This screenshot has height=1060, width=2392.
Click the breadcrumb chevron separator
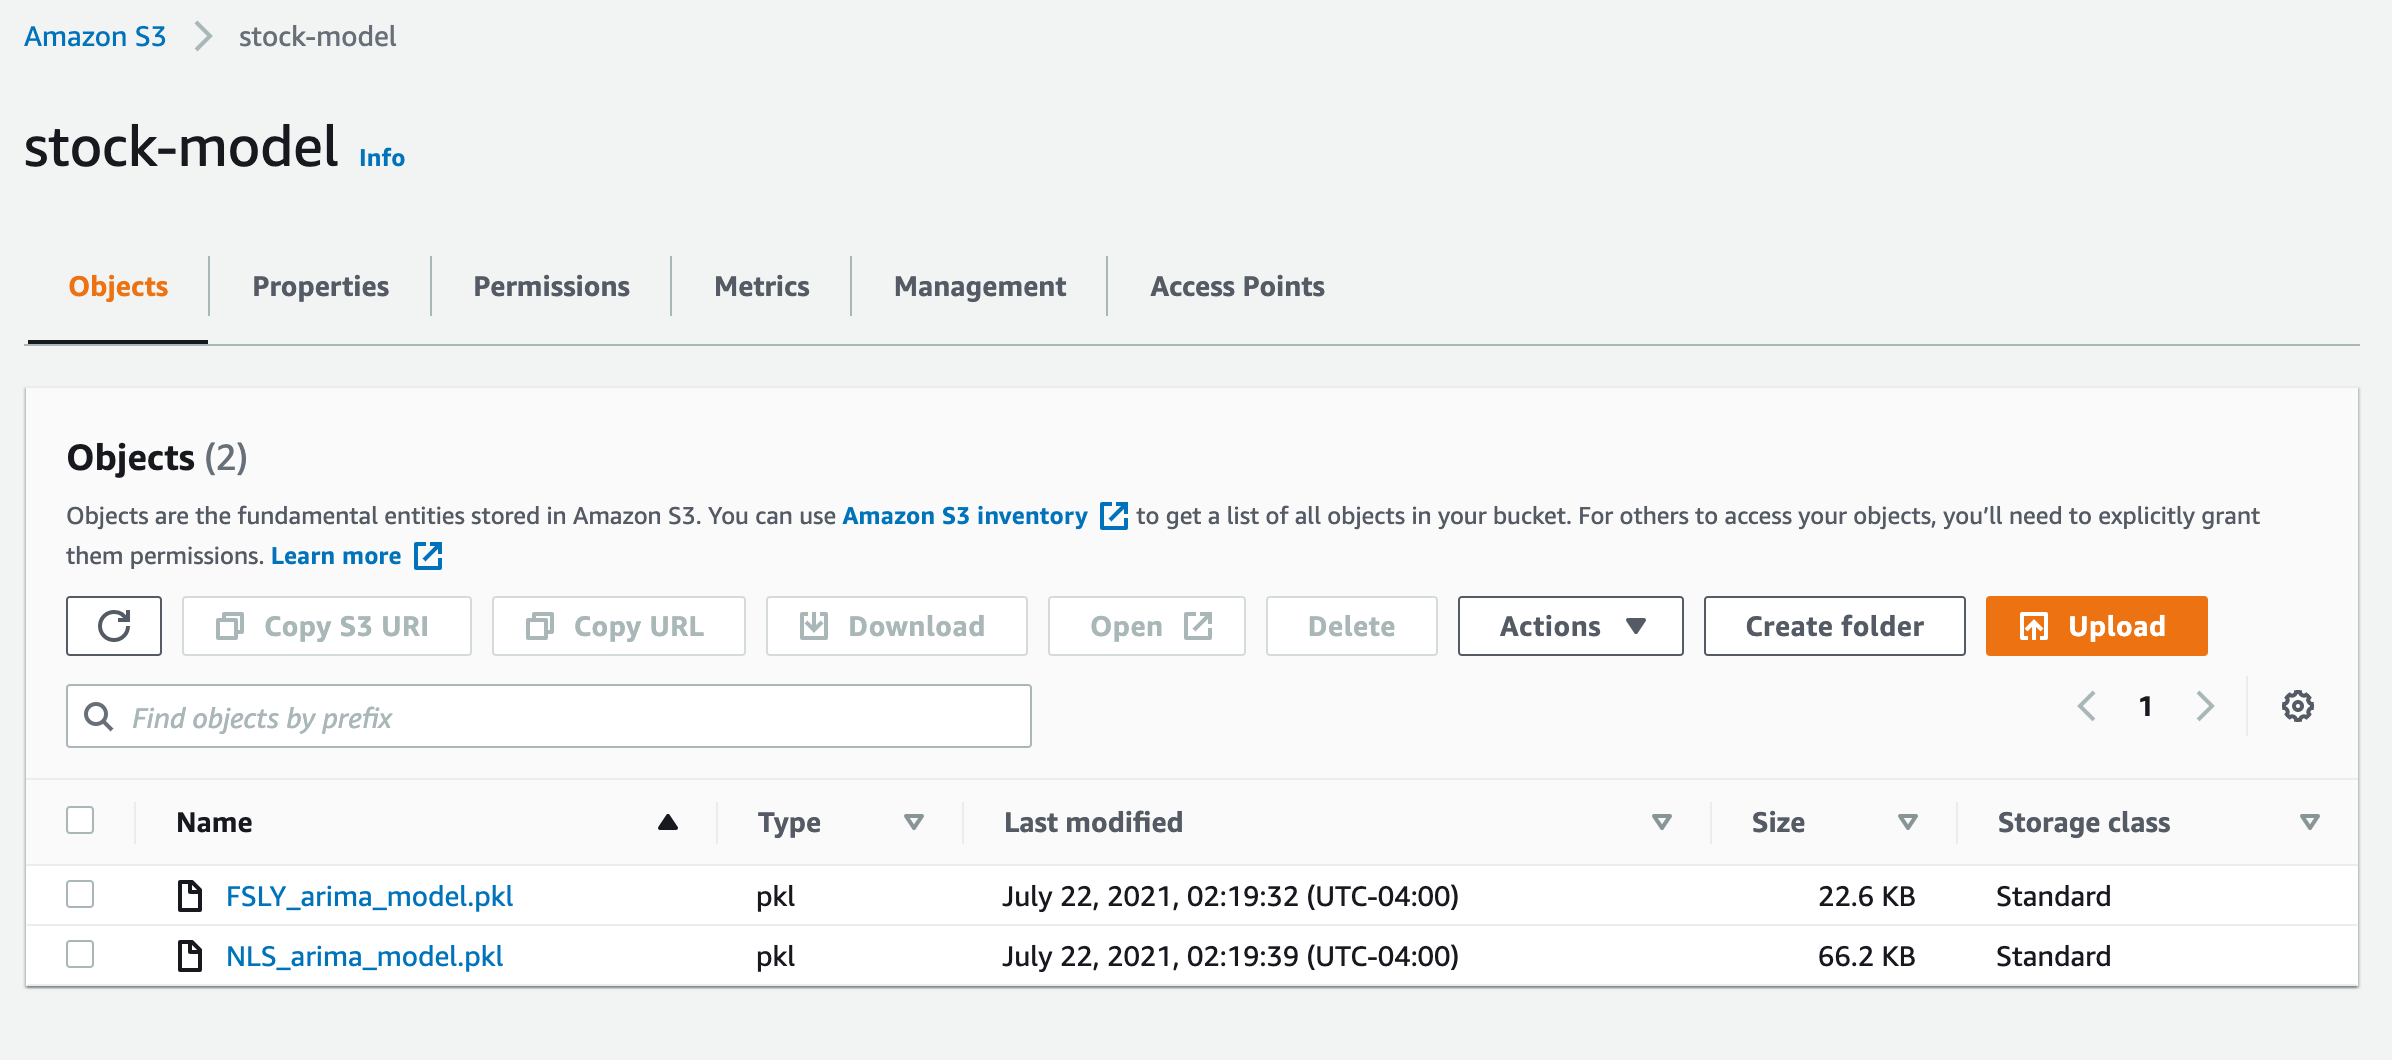pyautogui.click(x=203, y=37)
